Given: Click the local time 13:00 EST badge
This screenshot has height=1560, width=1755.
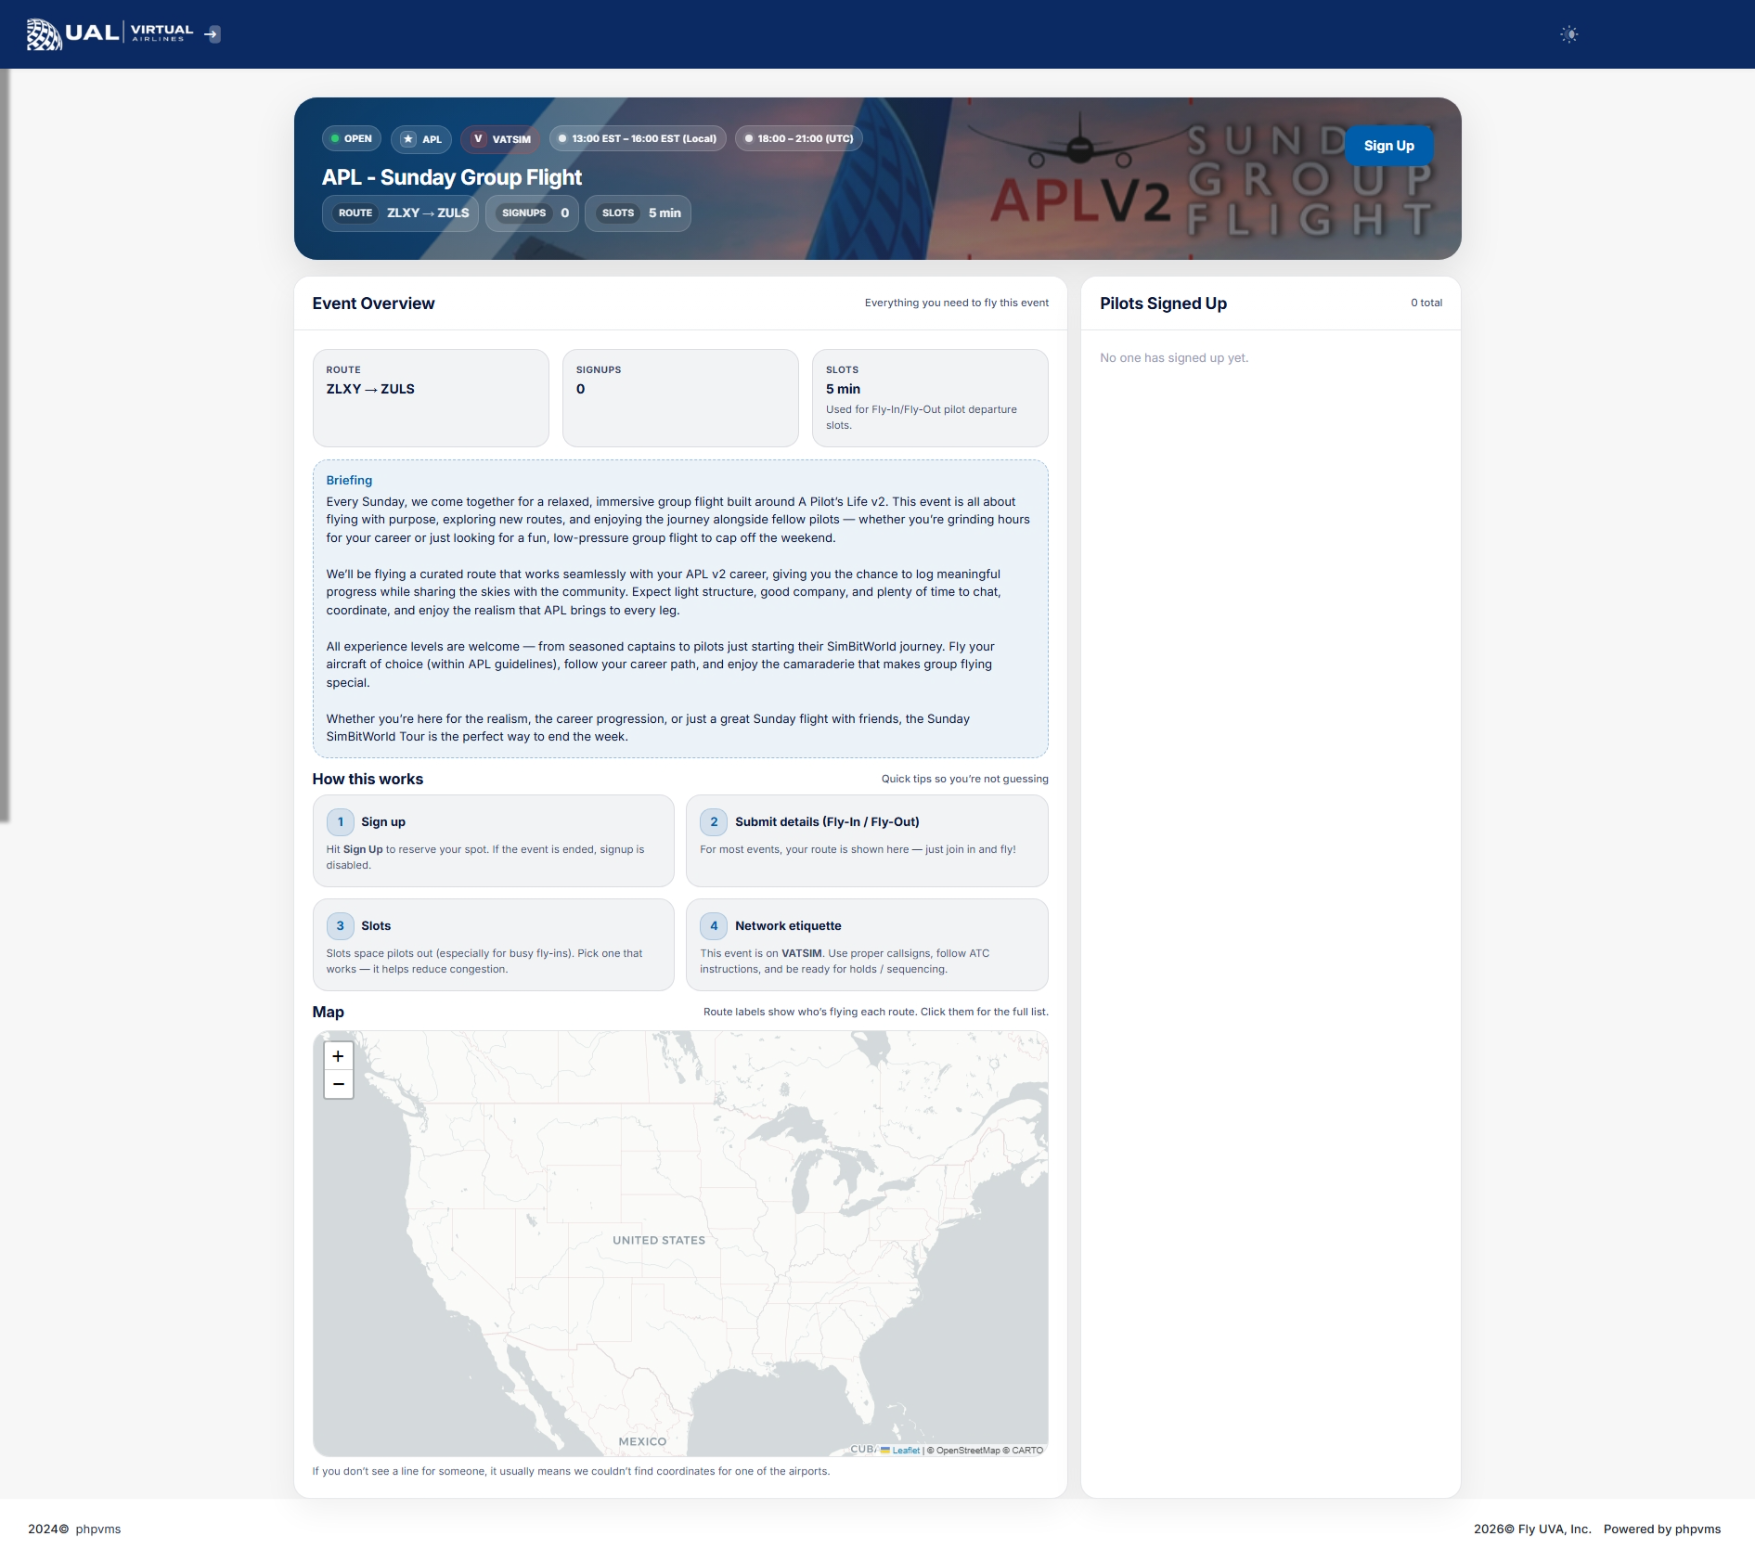Looking at the screenshot, I should coord(637,139).
